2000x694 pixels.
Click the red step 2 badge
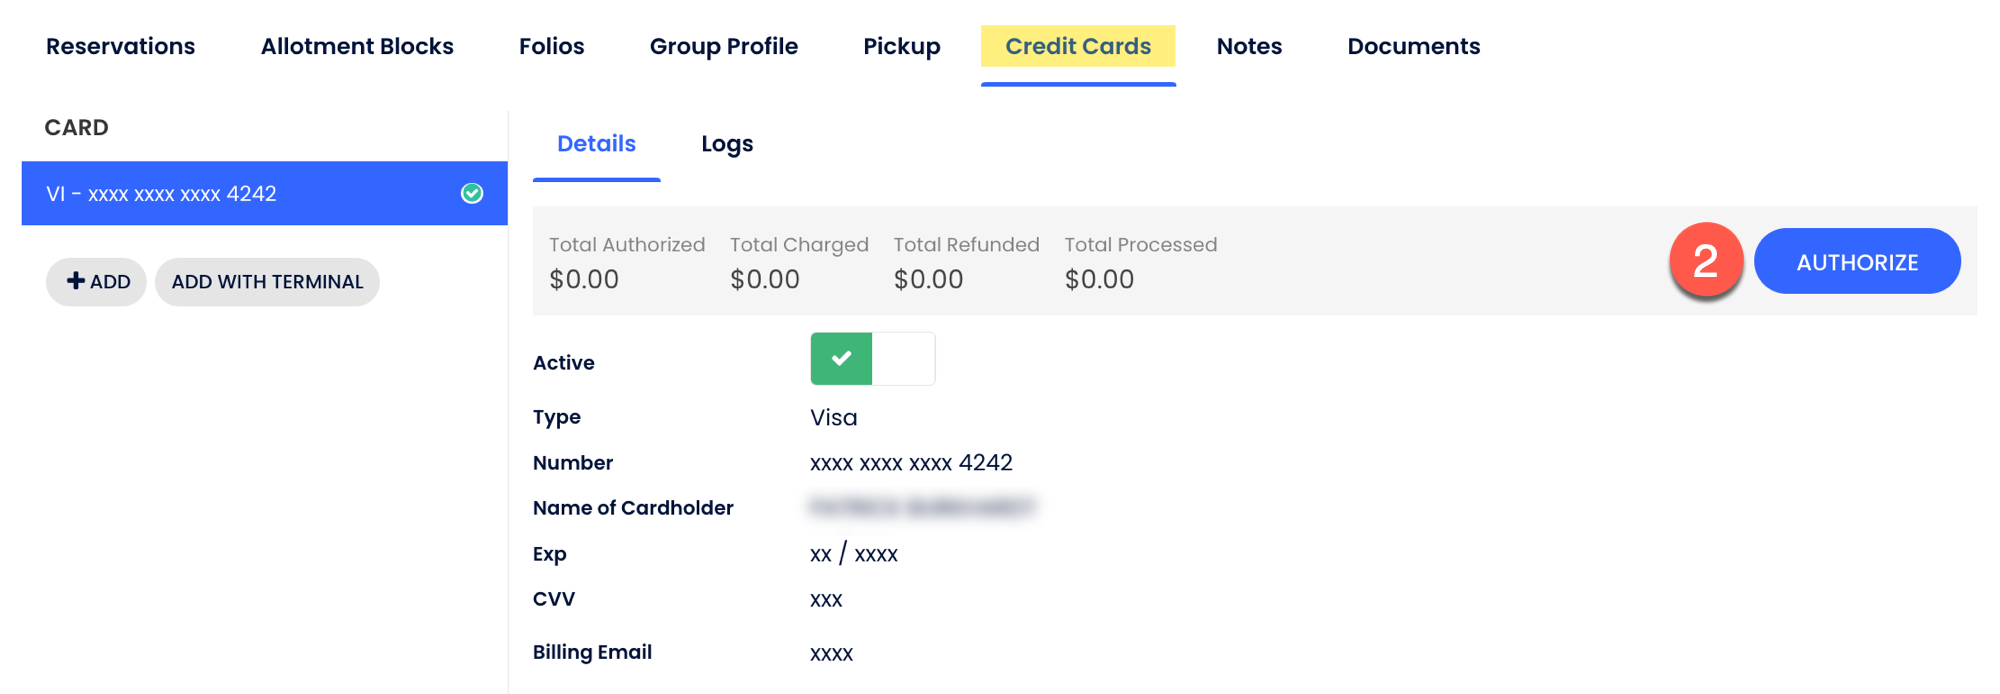point(1705,260)
